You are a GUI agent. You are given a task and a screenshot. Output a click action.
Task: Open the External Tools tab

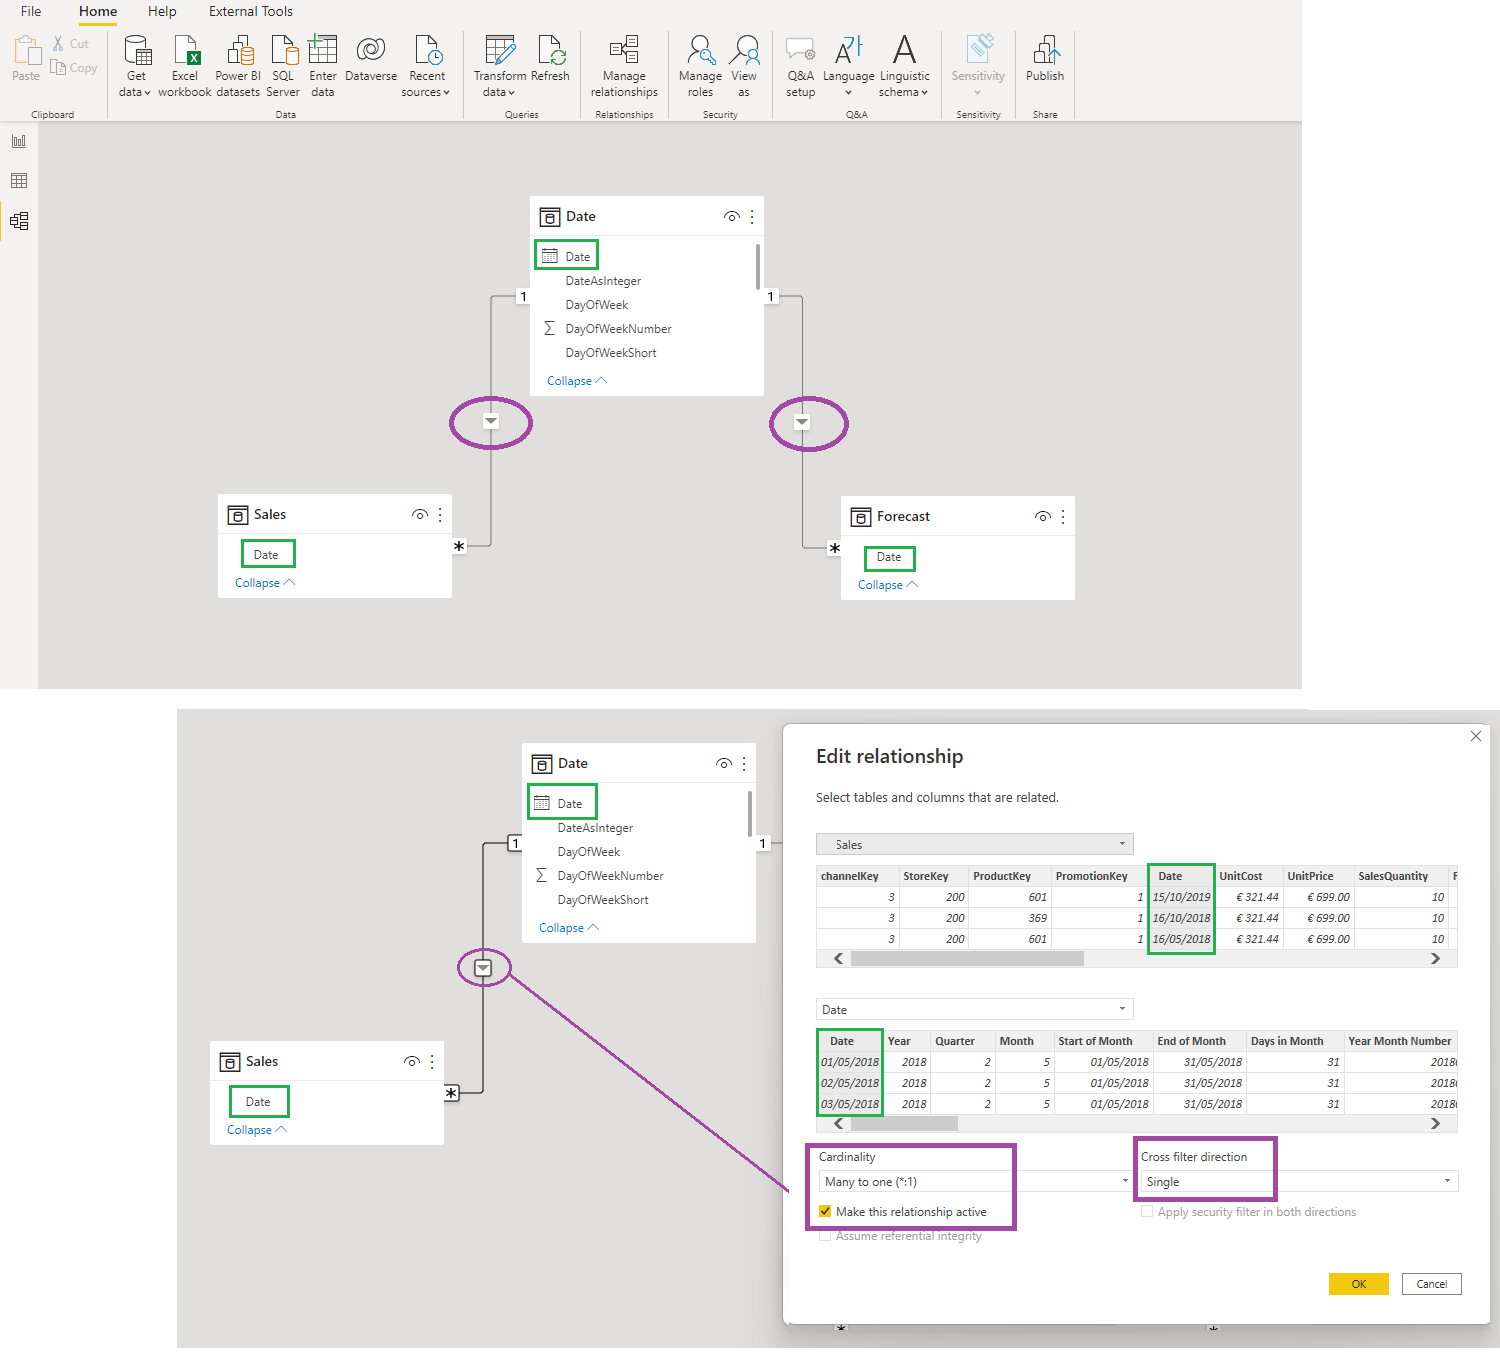click(251, 12)
